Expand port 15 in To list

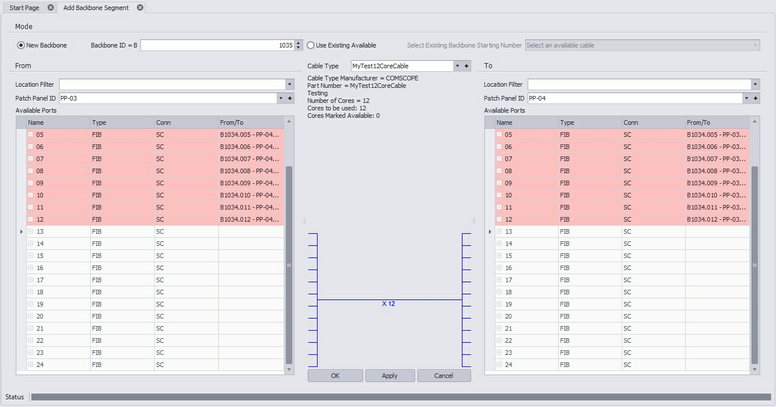[499, 255]
